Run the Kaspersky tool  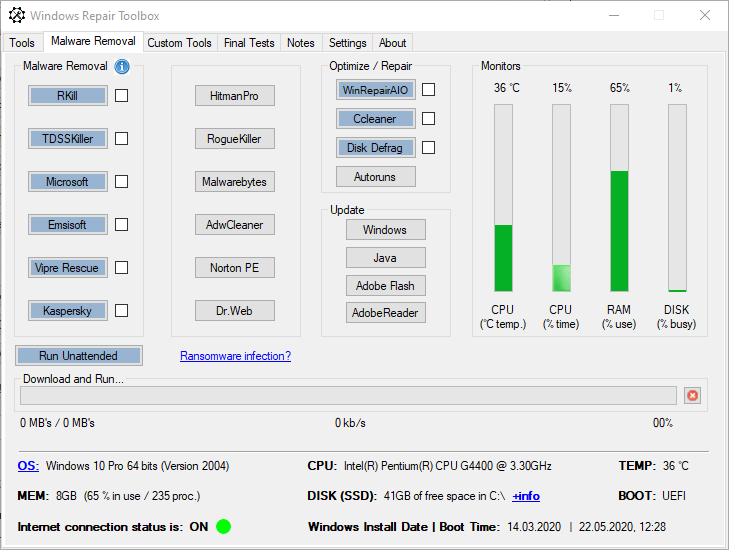68,311
